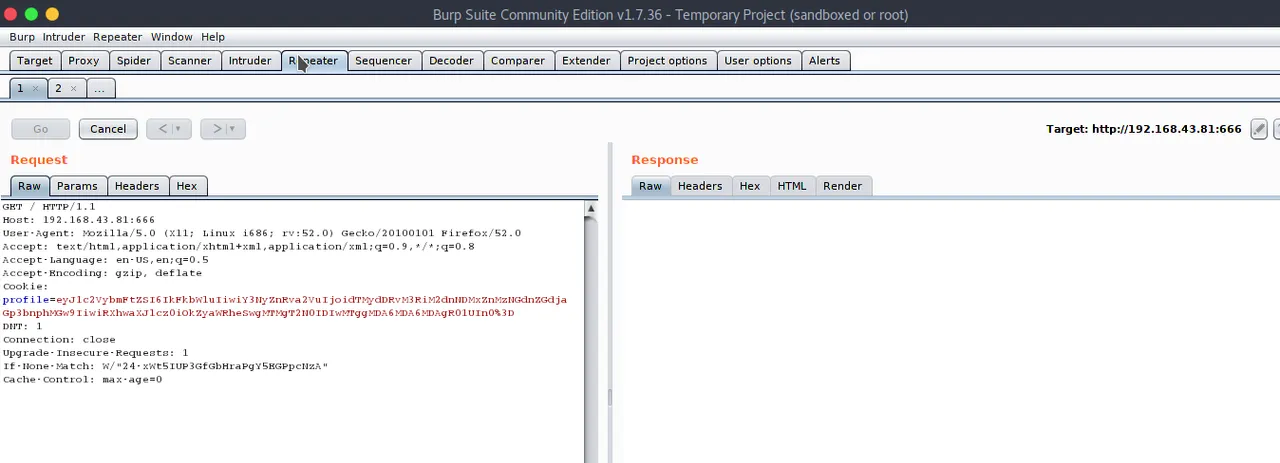1280x463 pixels.
Task: Switch to the Sequencer tab
Action: coord(383,61)
